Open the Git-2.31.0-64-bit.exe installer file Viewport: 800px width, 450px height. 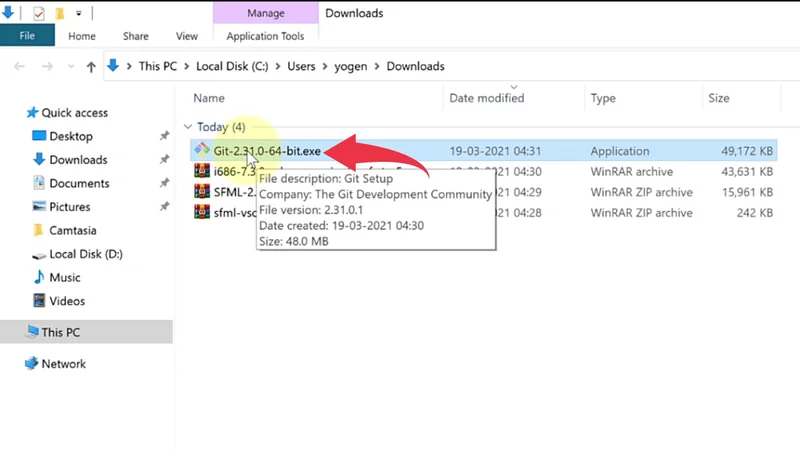coord(266,151)
